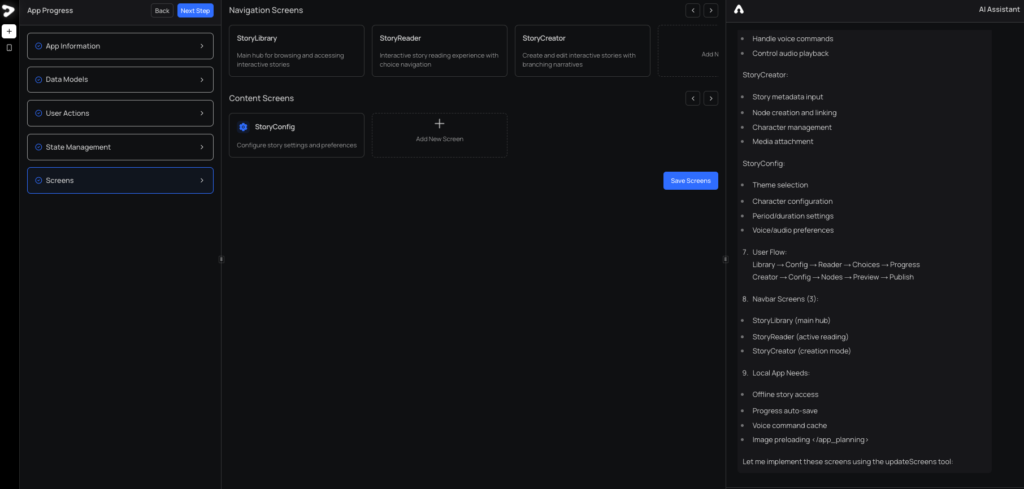Image resolution: width=1024 pixels, height=489 pixels.
Task: Open the mobile device preview icon
Action: (x=9, y=47)
